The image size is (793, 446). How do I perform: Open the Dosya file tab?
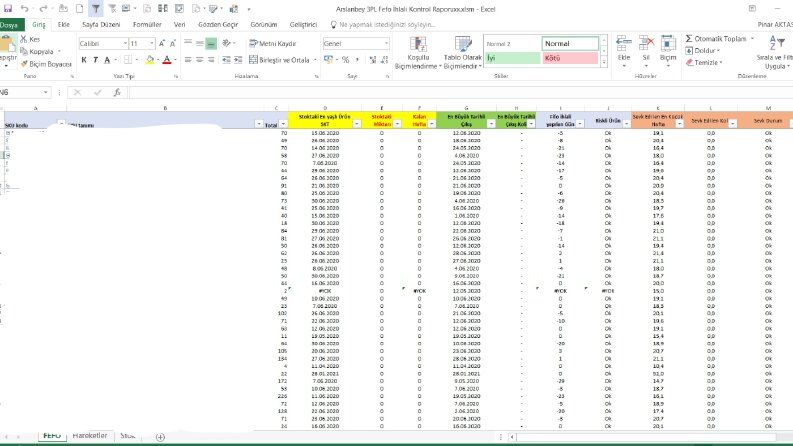point(11,25)
